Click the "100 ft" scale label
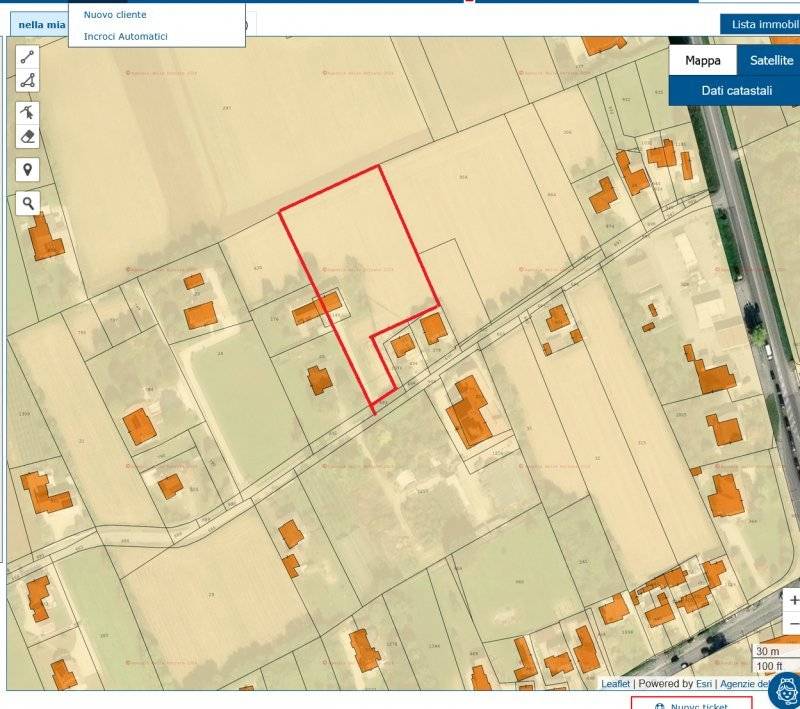Image resolution: width=800 pixels, height=709 pixels. tap(769, 666)
